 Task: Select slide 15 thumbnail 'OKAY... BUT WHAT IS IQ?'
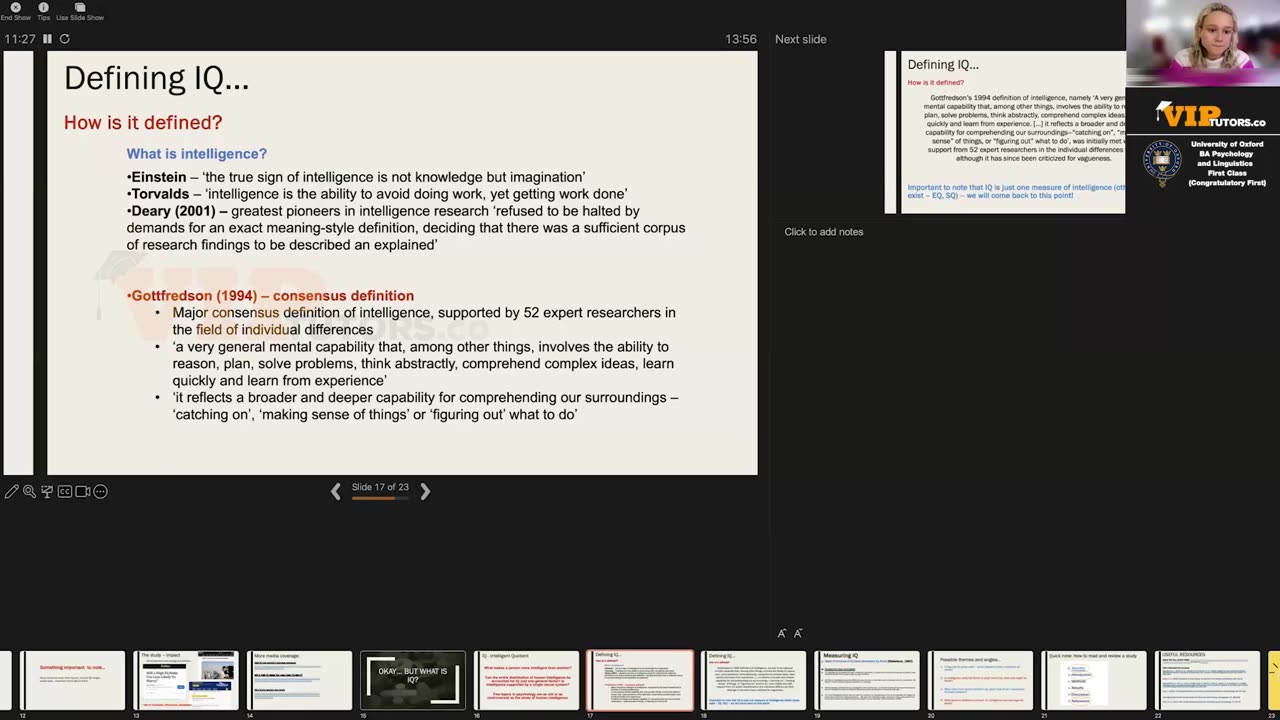click(x=413, y=680)
